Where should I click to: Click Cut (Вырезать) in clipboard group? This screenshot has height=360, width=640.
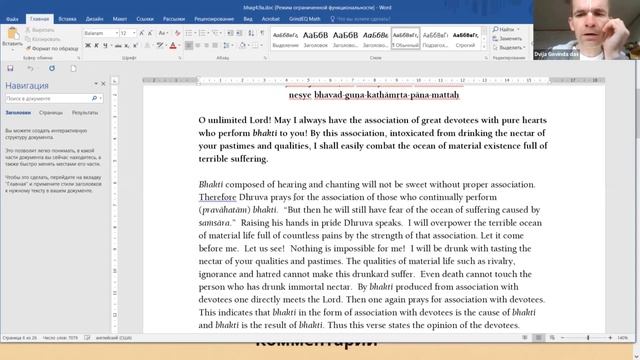tap(39, 30)
